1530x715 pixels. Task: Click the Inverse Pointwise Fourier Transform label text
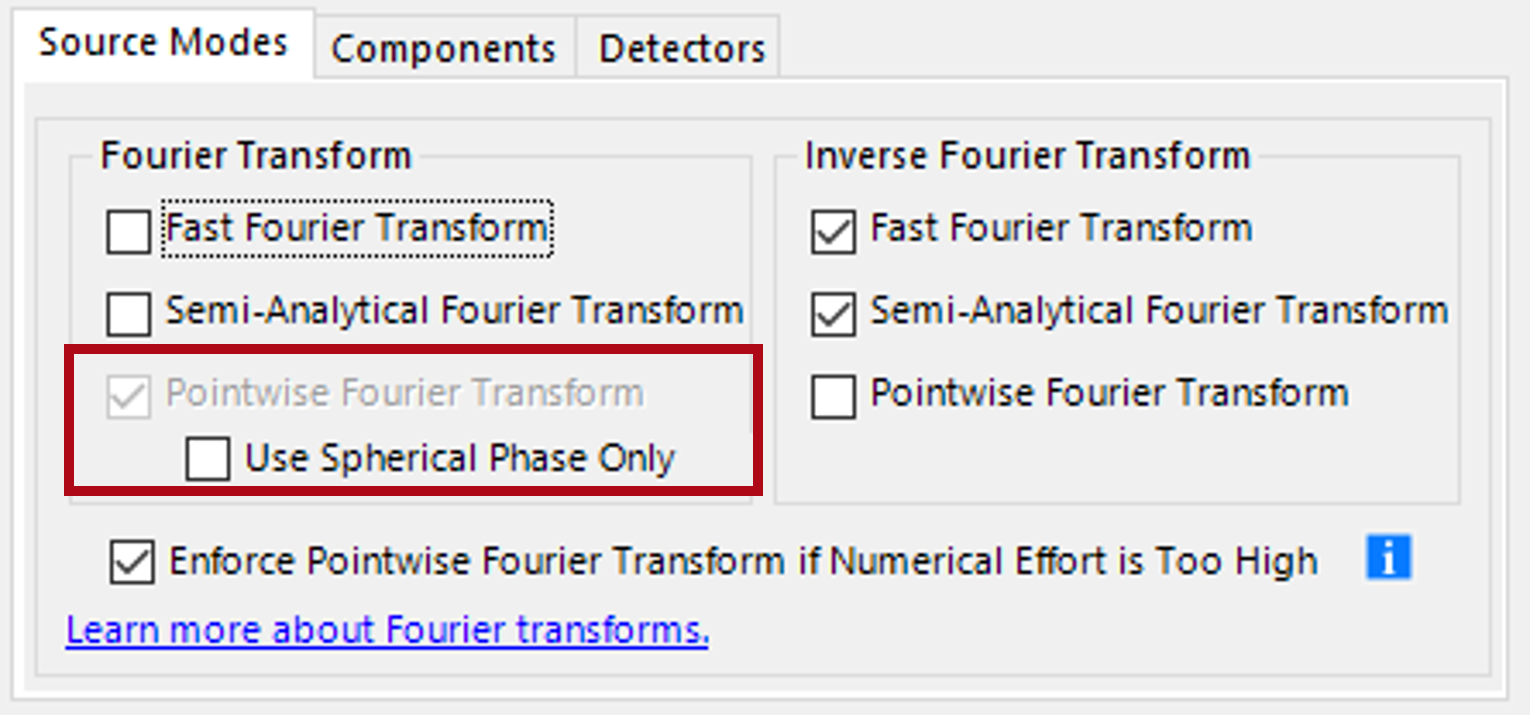pyautogui.click(x=1110, y=392)
